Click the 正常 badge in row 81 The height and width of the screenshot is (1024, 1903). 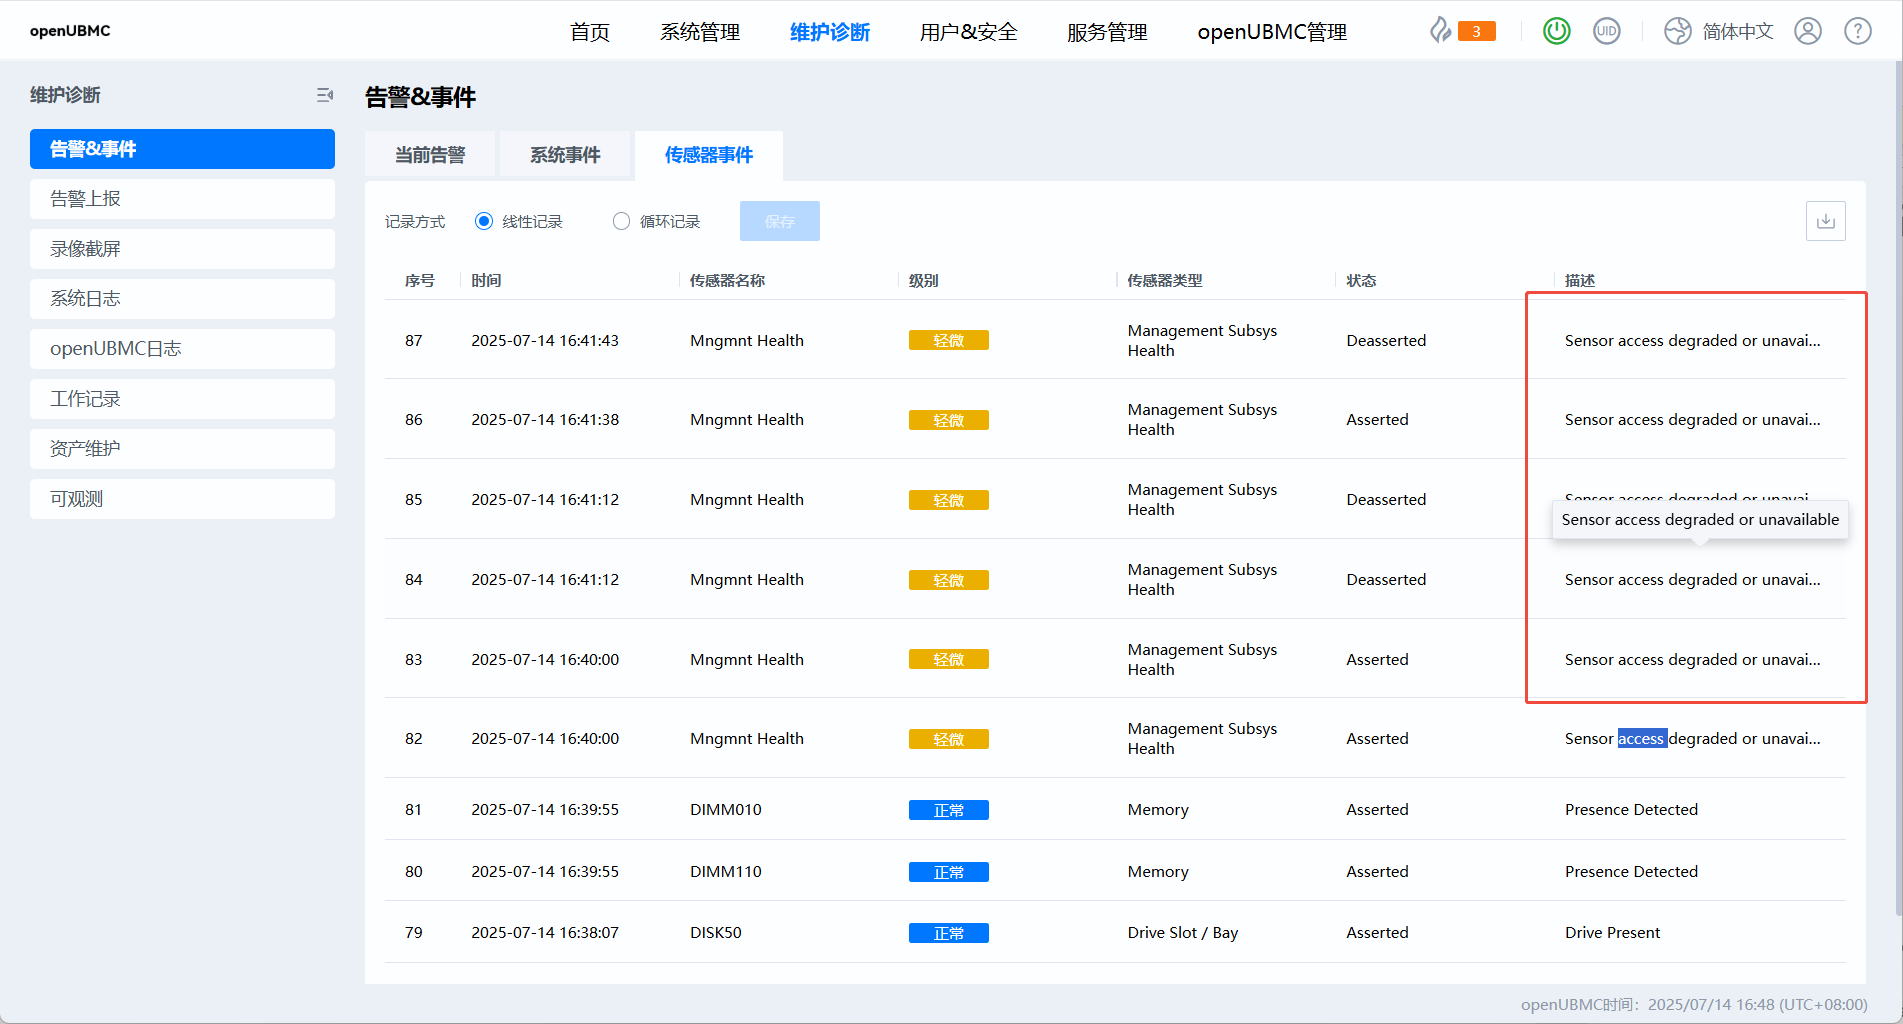[948, 810]
